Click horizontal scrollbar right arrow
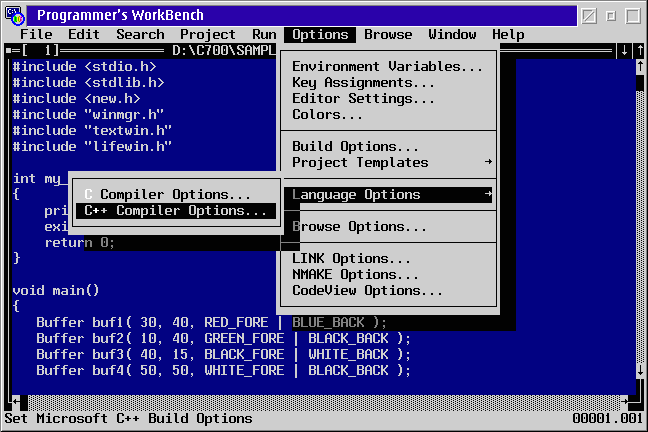Screen dimensions: 648x432 click(x=624, y=401)
